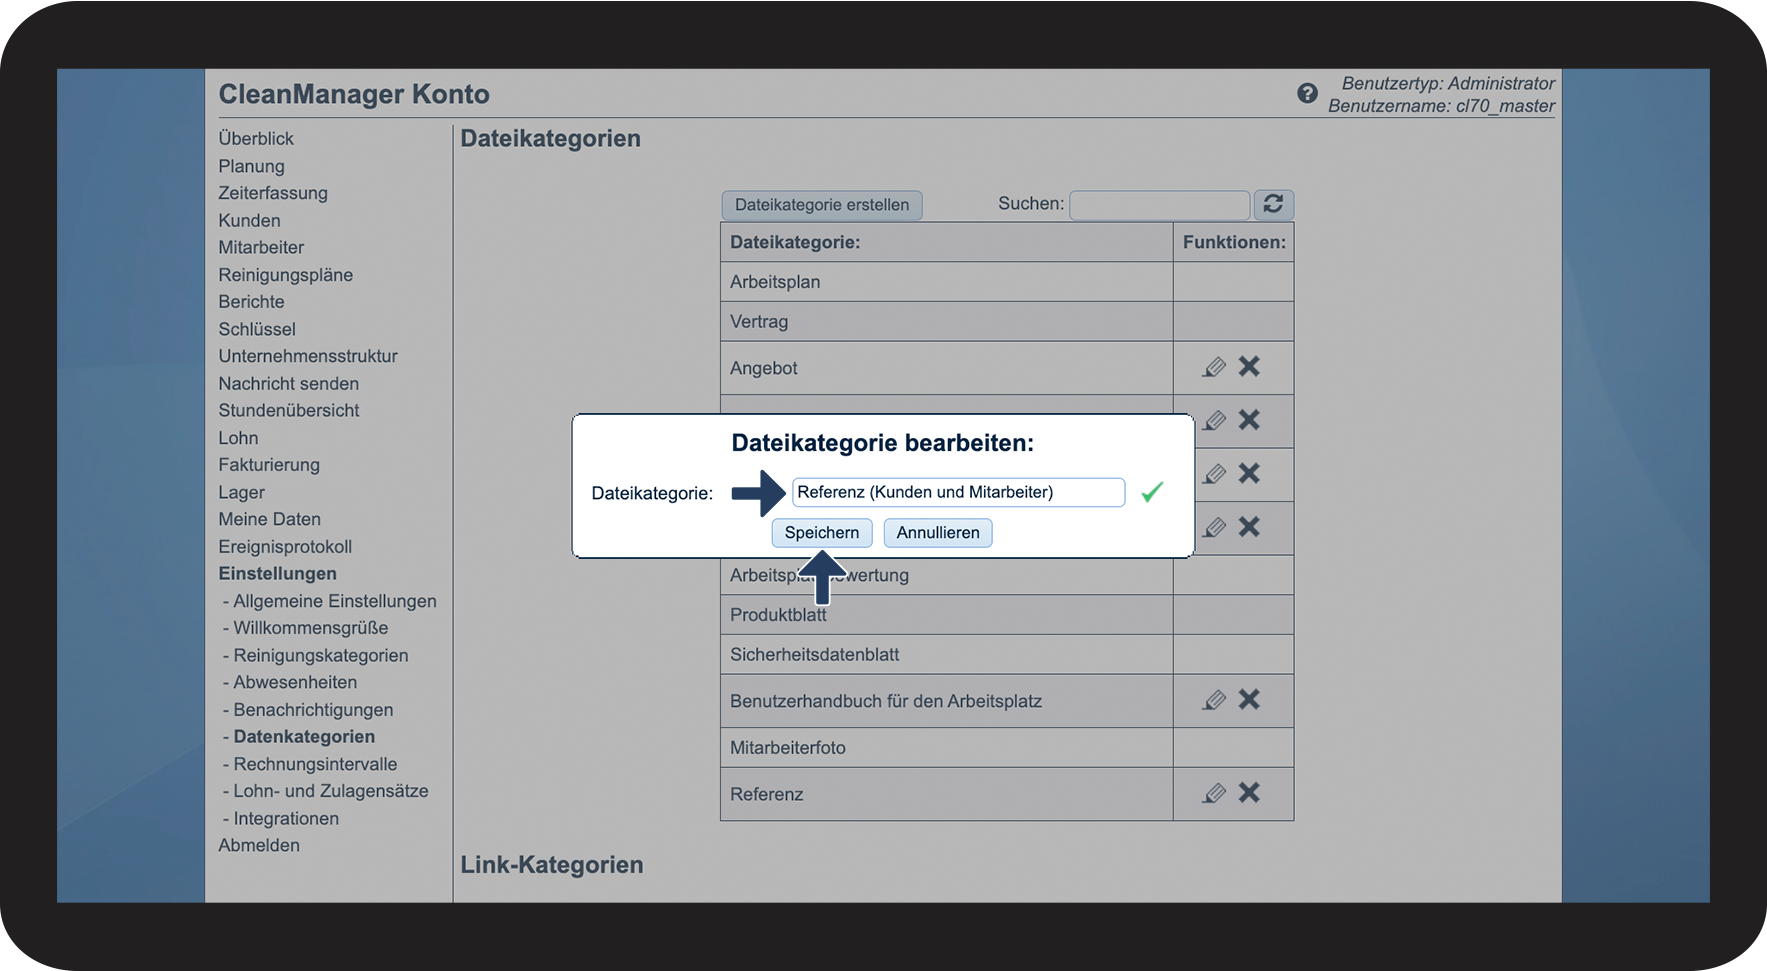This screenshot has width=1767, height=971.
Task: Click the Benutzername cl70_master text
Action: click(1441, 106)
